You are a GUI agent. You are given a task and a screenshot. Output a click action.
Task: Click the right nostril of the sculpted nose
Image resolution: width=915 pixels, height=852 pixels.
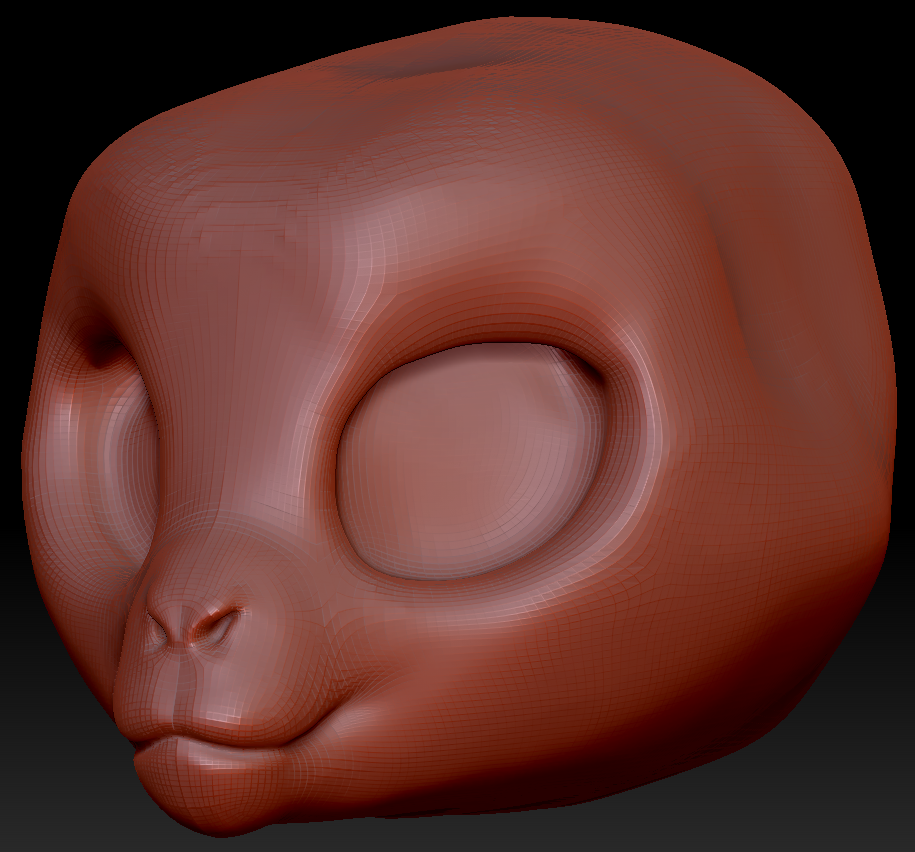click(x=216, y=625)
